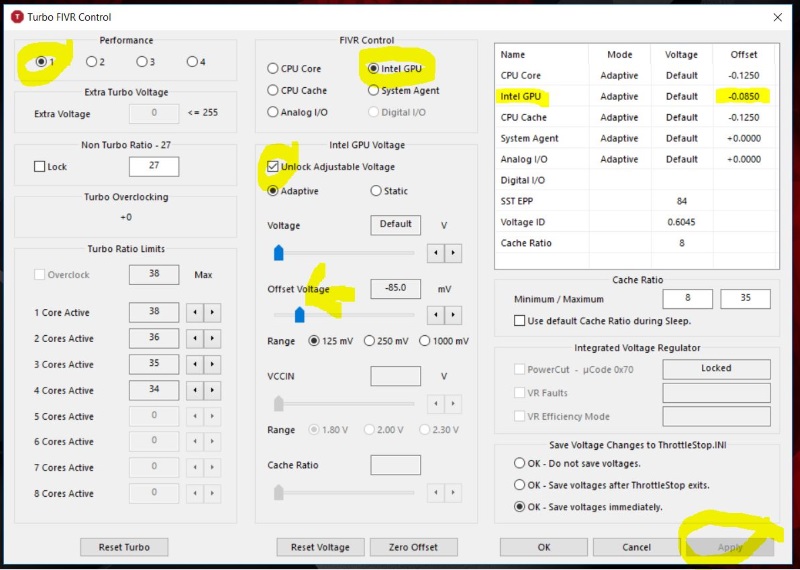Screen dimensions: 800x570
Task: Set offset range to 125 mV
Action: tap(314, 341)
